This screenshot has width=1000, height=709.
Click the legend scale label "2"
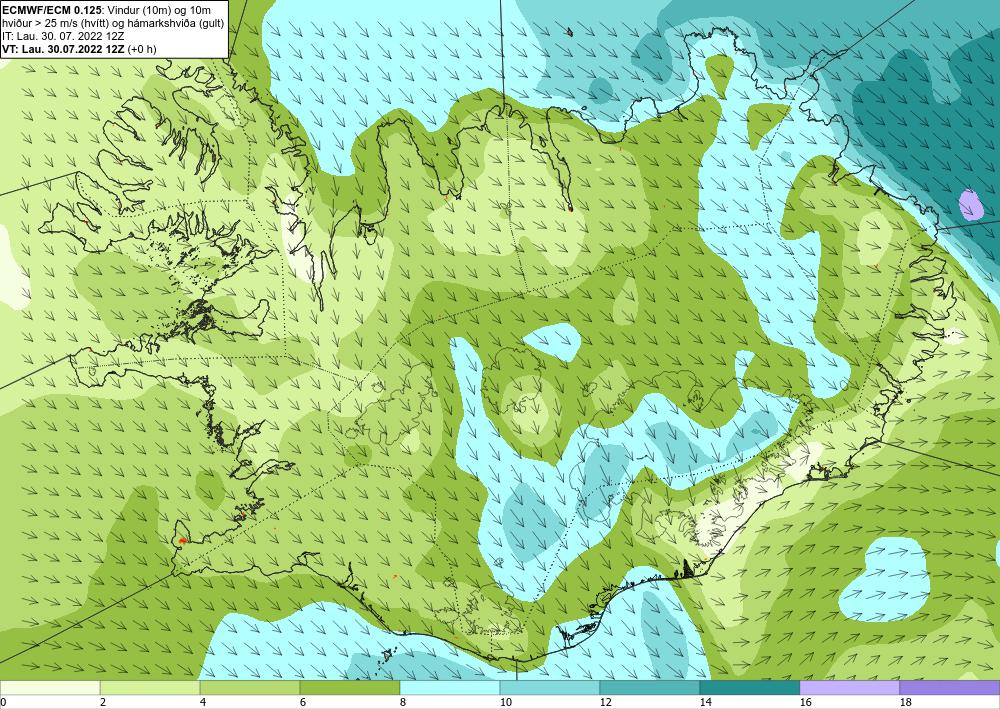pos(103,702)
